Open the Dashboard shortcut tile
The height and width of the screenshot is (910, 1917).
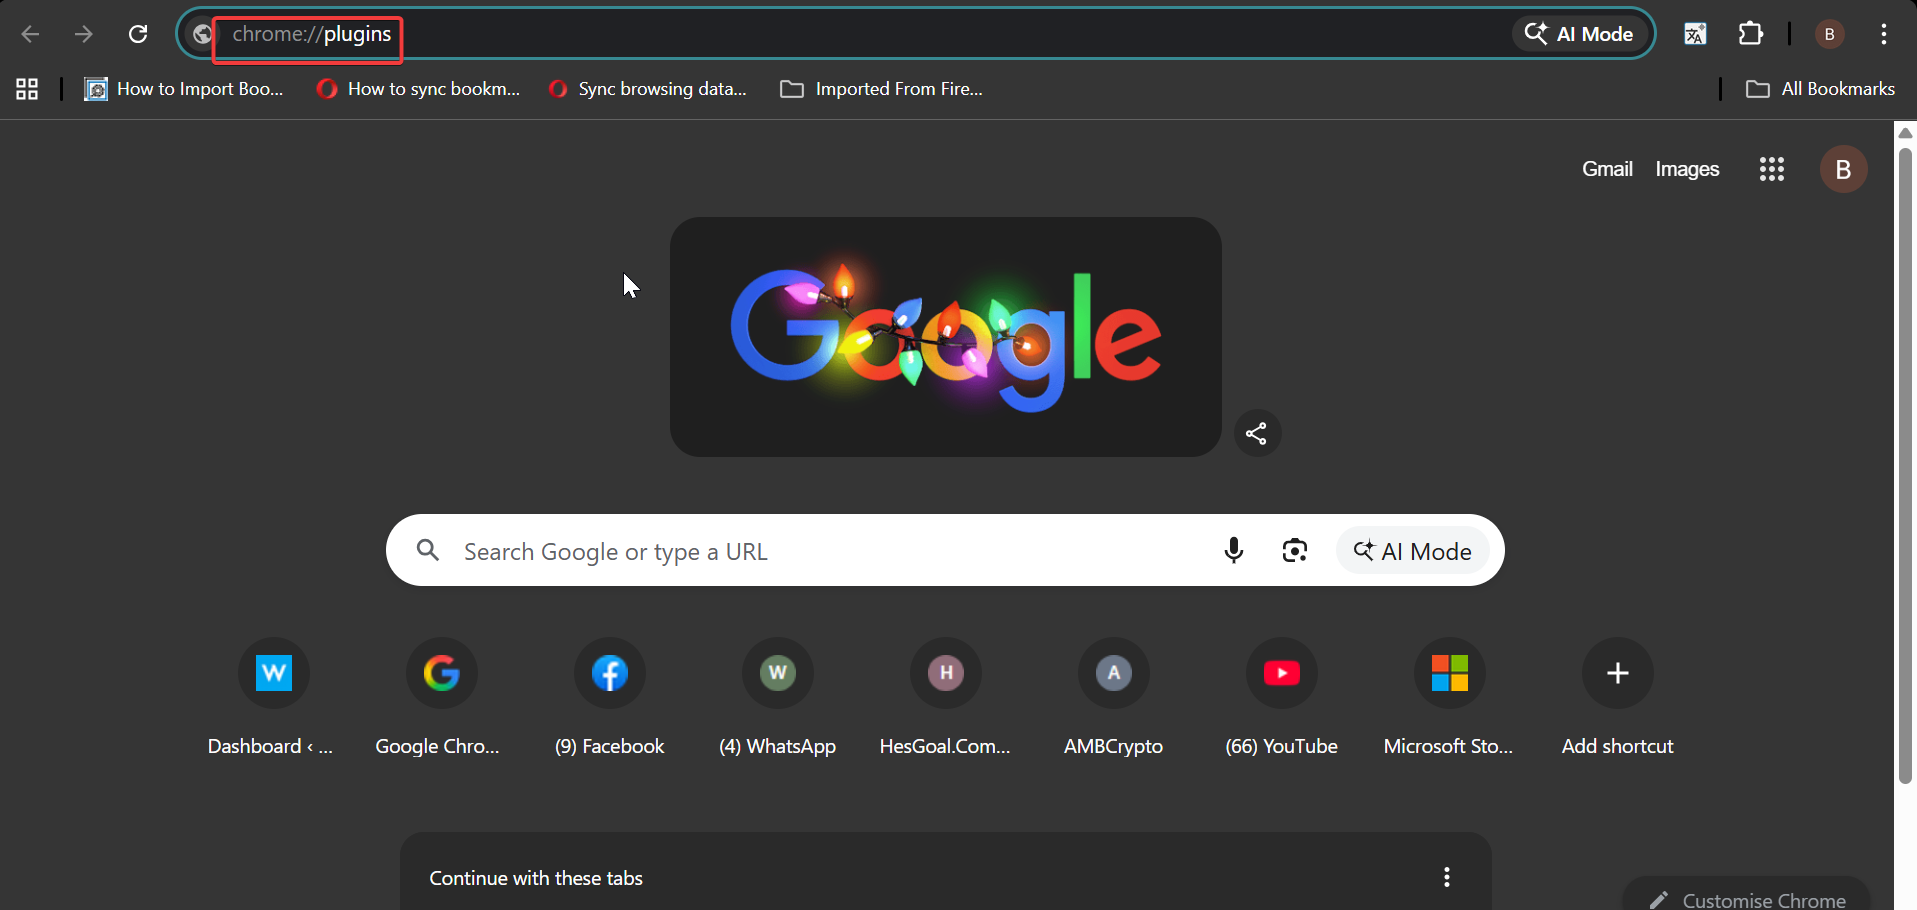273,697
